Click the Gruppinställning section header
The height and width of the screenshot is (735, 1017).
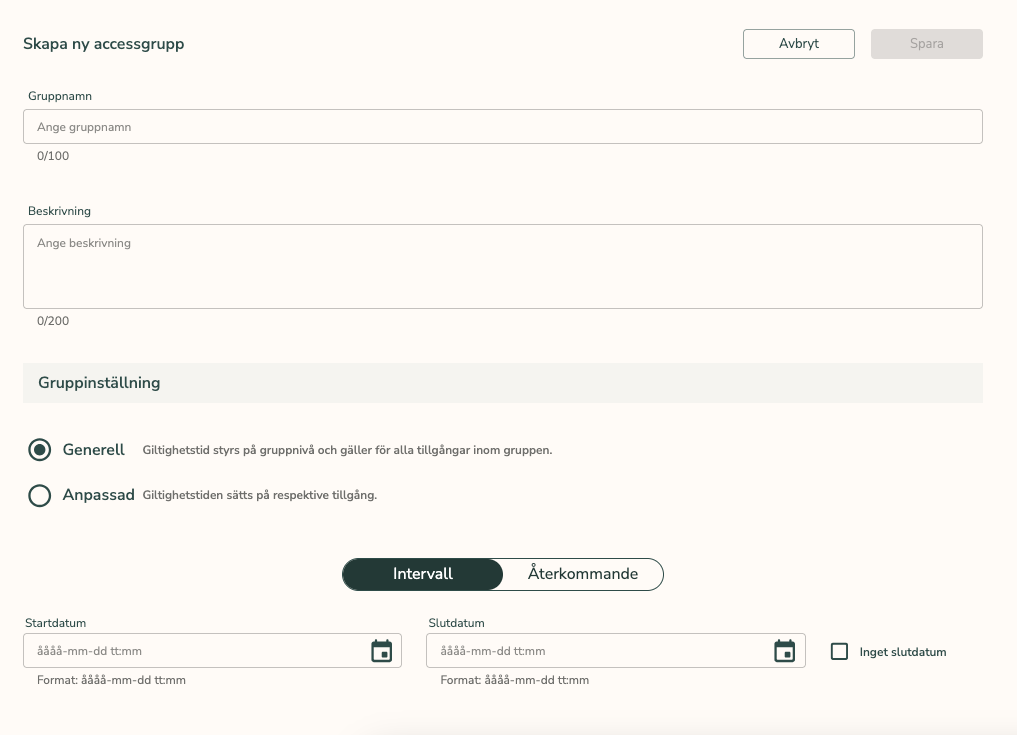(100, 383)
